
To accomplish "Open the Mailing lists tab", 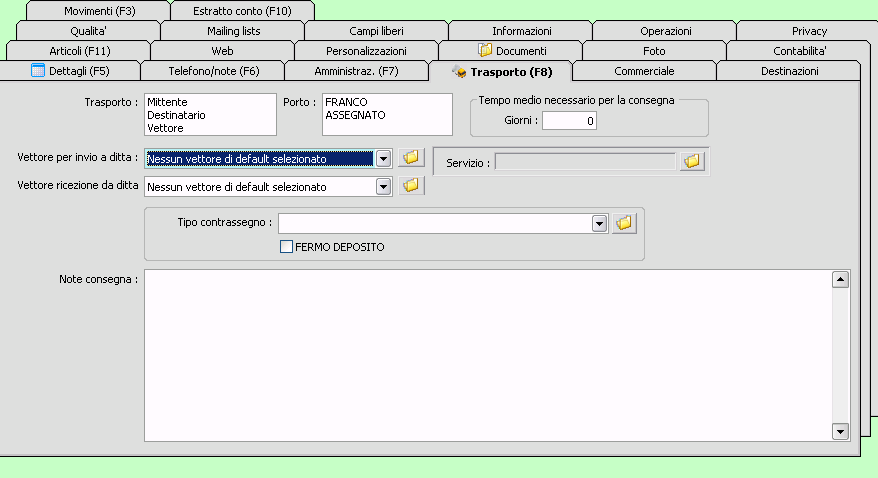I will pos(233,31).
